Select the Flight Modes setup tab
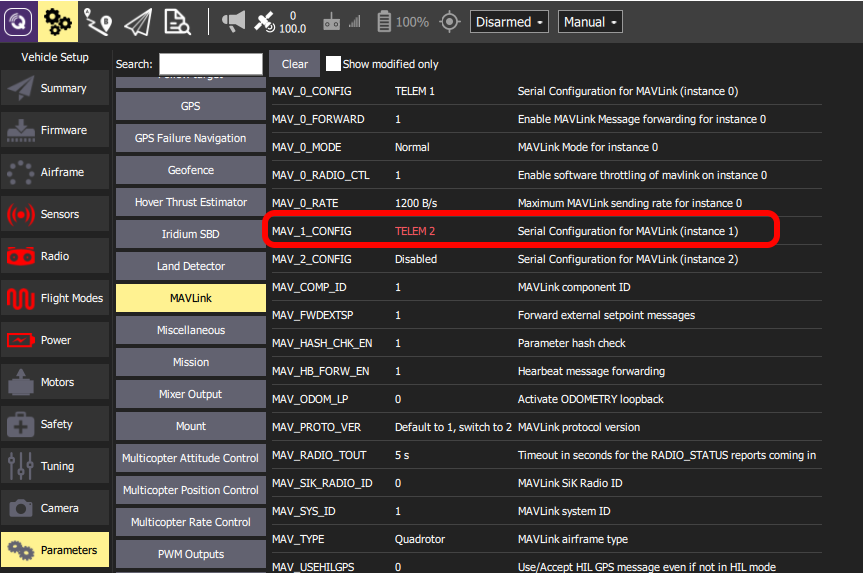This screenshot has width=863, height=573. (55, 298)
